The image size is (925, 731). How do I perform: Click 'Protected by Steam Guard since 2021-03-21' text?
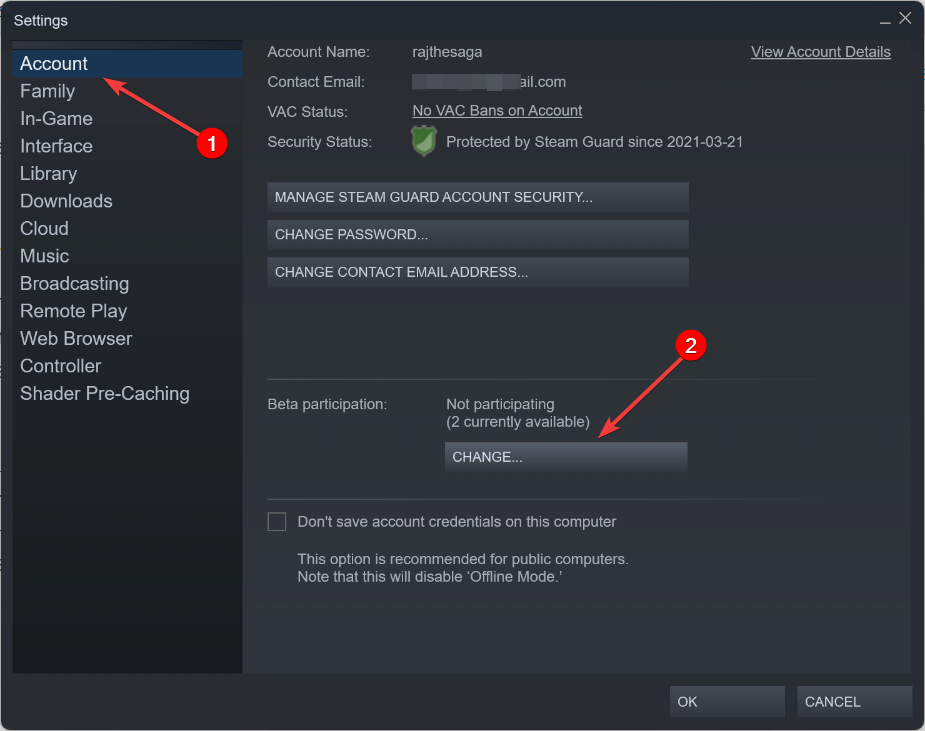pyautogui.click(x=595, y=142)
